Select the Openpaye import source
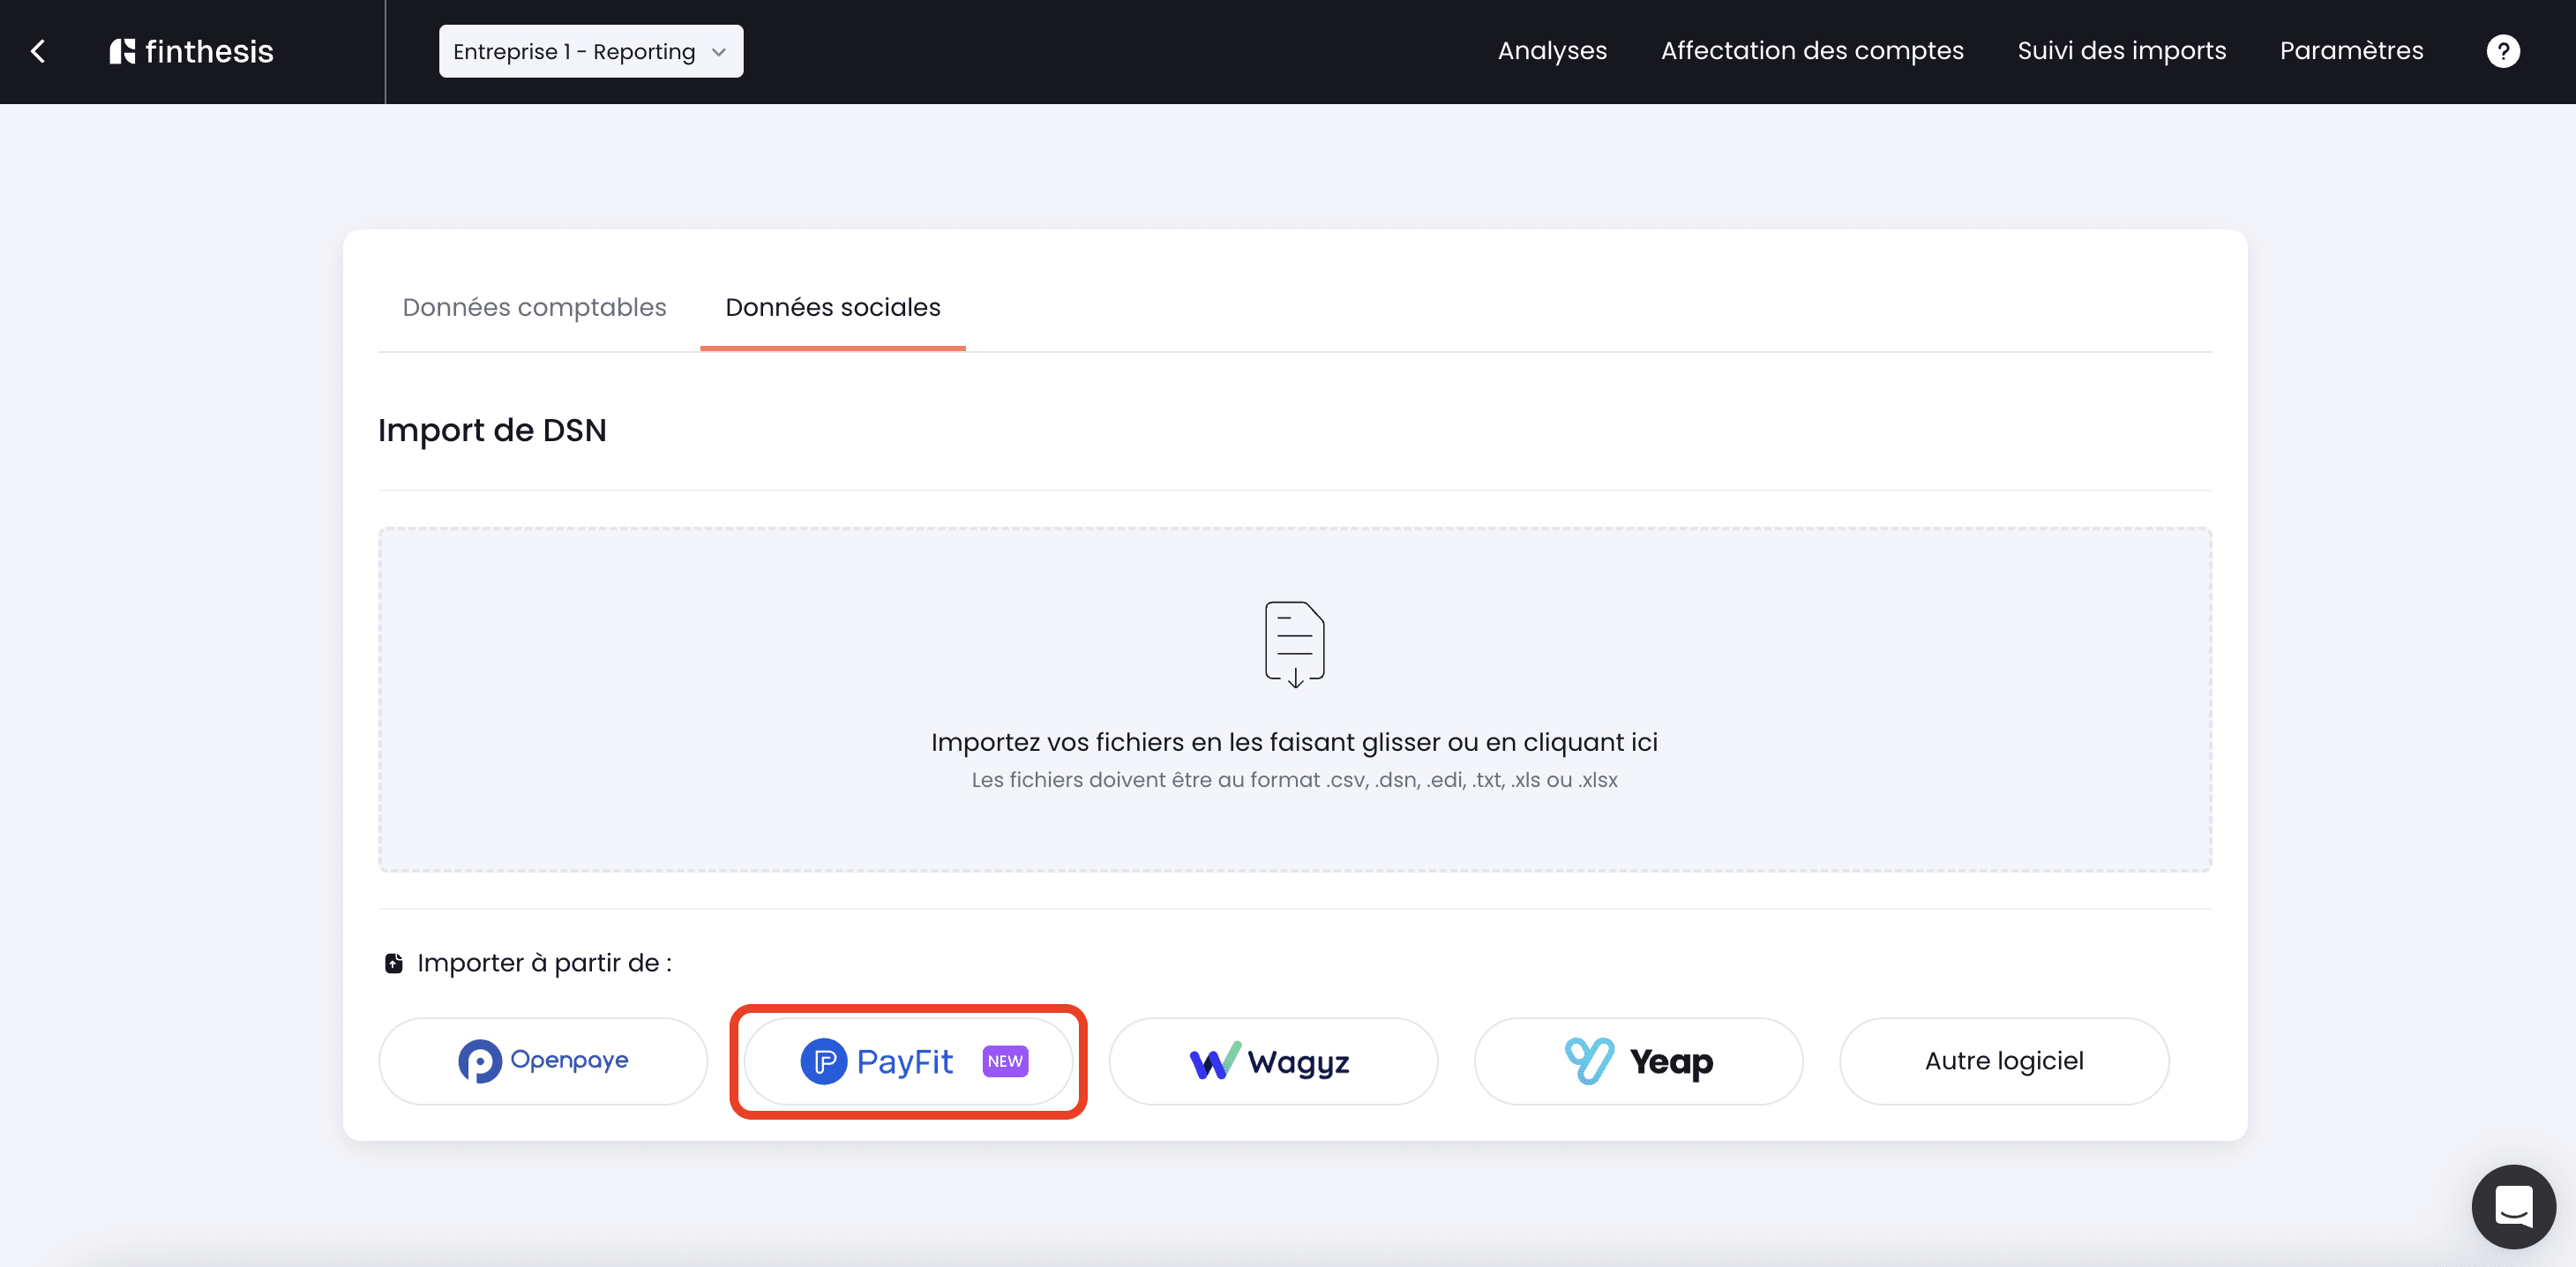Viewport: 2576px width, 1267px height. (542, 1061)
